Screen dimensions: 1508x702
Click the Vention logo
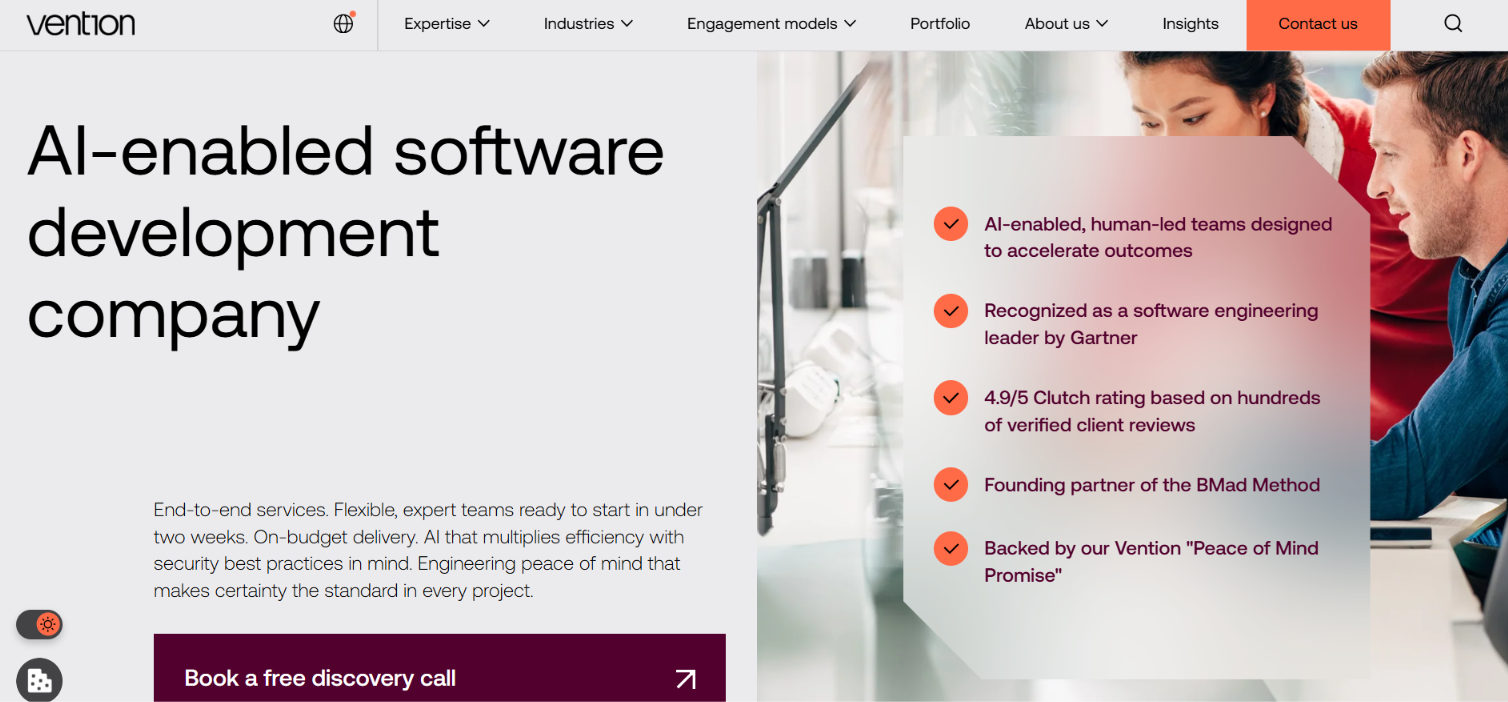81,24
